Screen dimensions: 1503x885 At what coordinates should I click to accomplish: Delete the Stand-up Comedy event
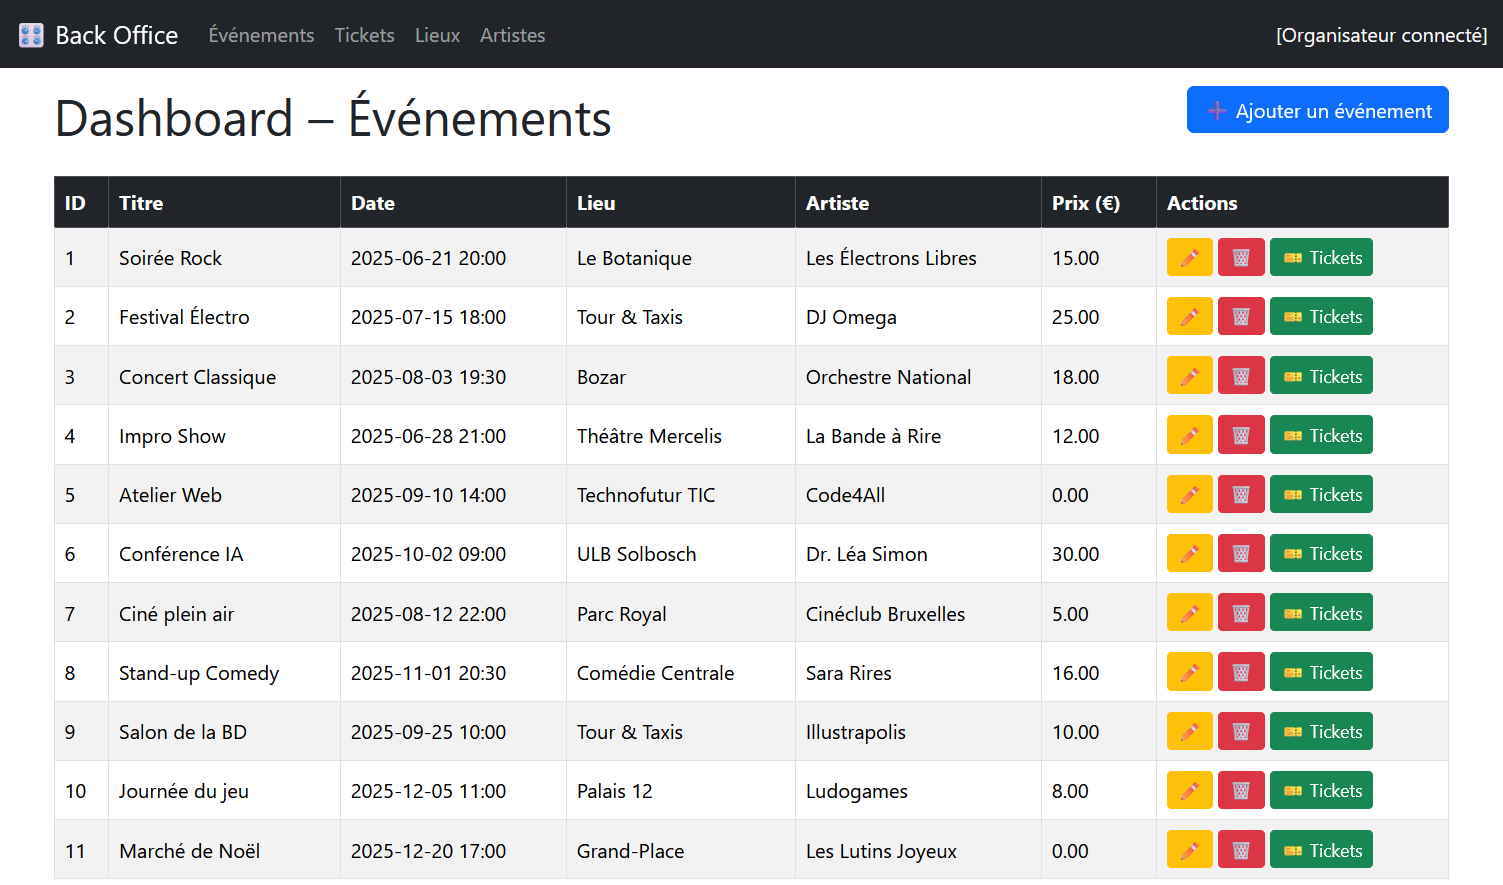1241,672
